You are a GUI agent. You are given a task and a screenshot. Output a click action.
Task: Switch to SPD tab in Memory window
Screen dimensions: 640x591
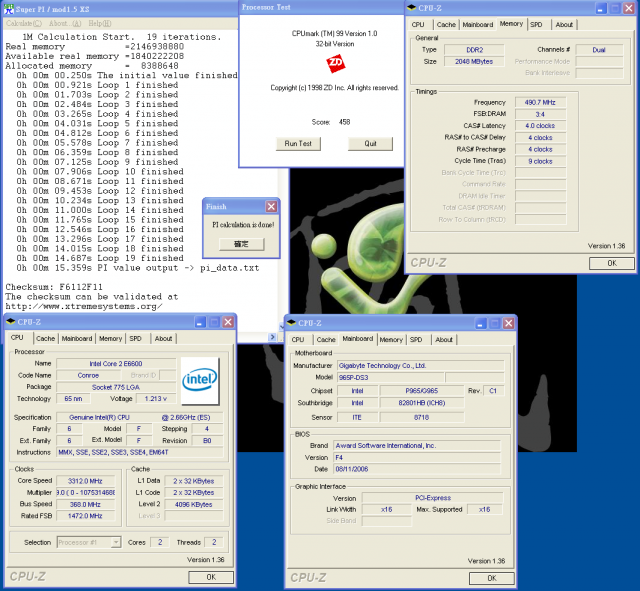536,24
